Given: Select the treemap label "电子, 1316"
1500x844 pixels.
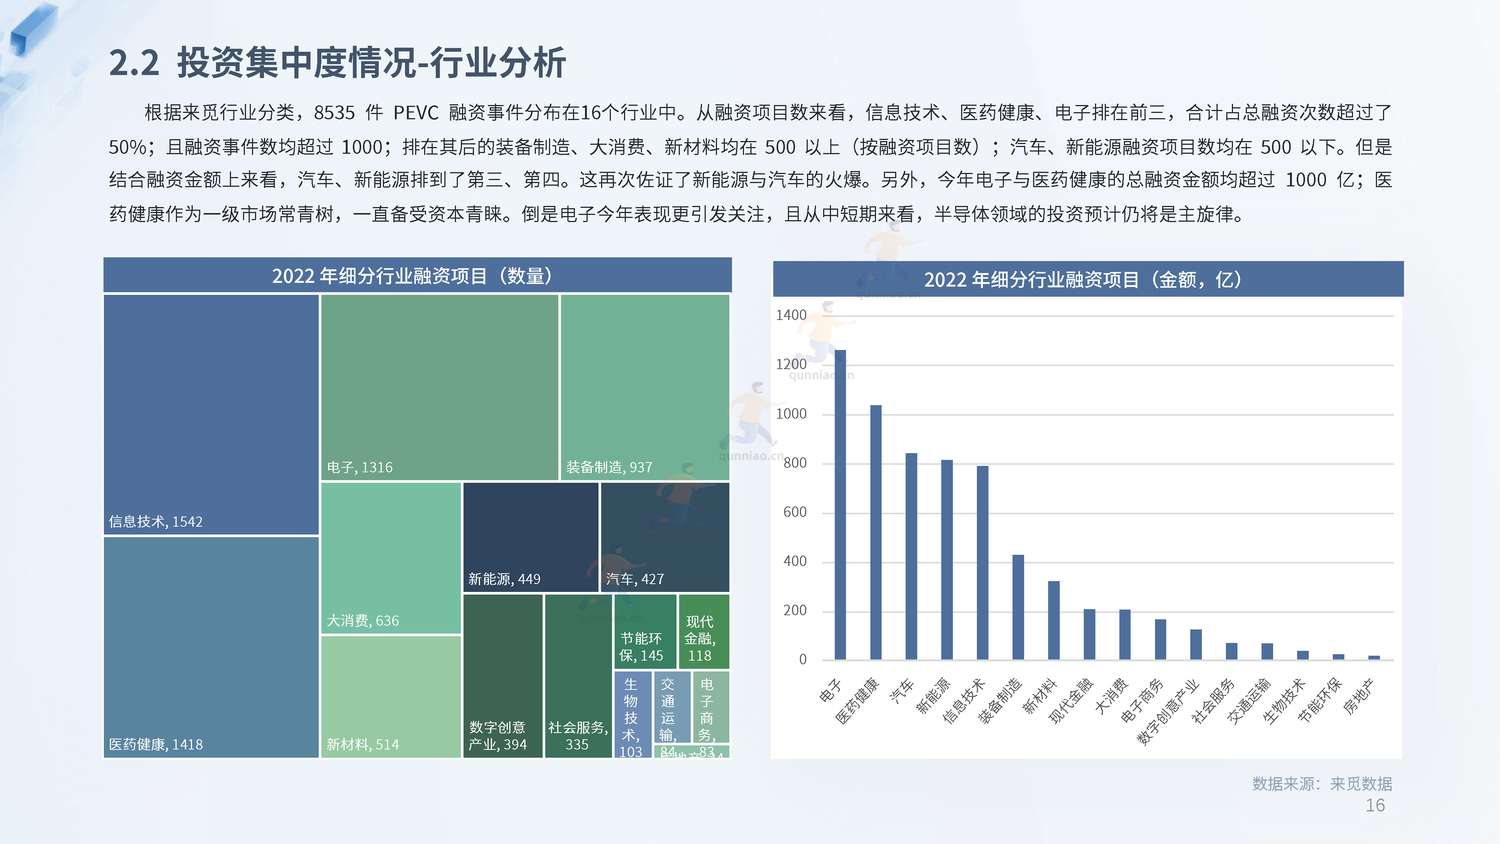Looking at the screenshot, I should 360,467.
